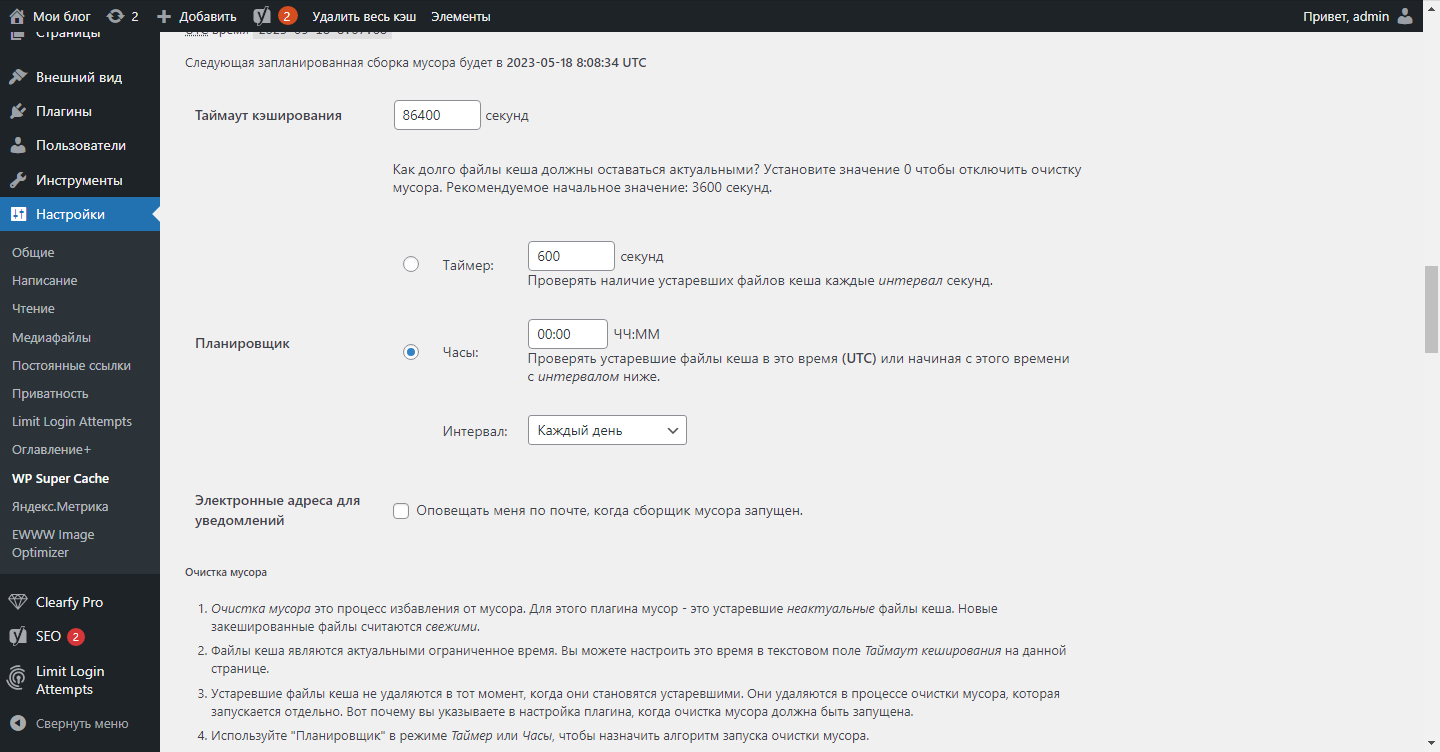Image resolution: width=1440 pixels, height=752 pixels.
Task: Open the Яндекс.Метрика settings link
Action: pos(60,507)
